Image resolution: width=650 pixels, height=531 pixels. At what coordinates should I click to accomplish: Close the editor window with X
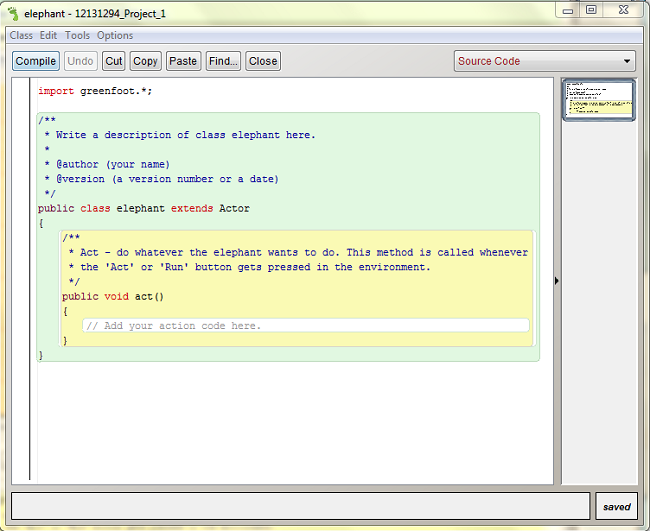pos(623,10)
